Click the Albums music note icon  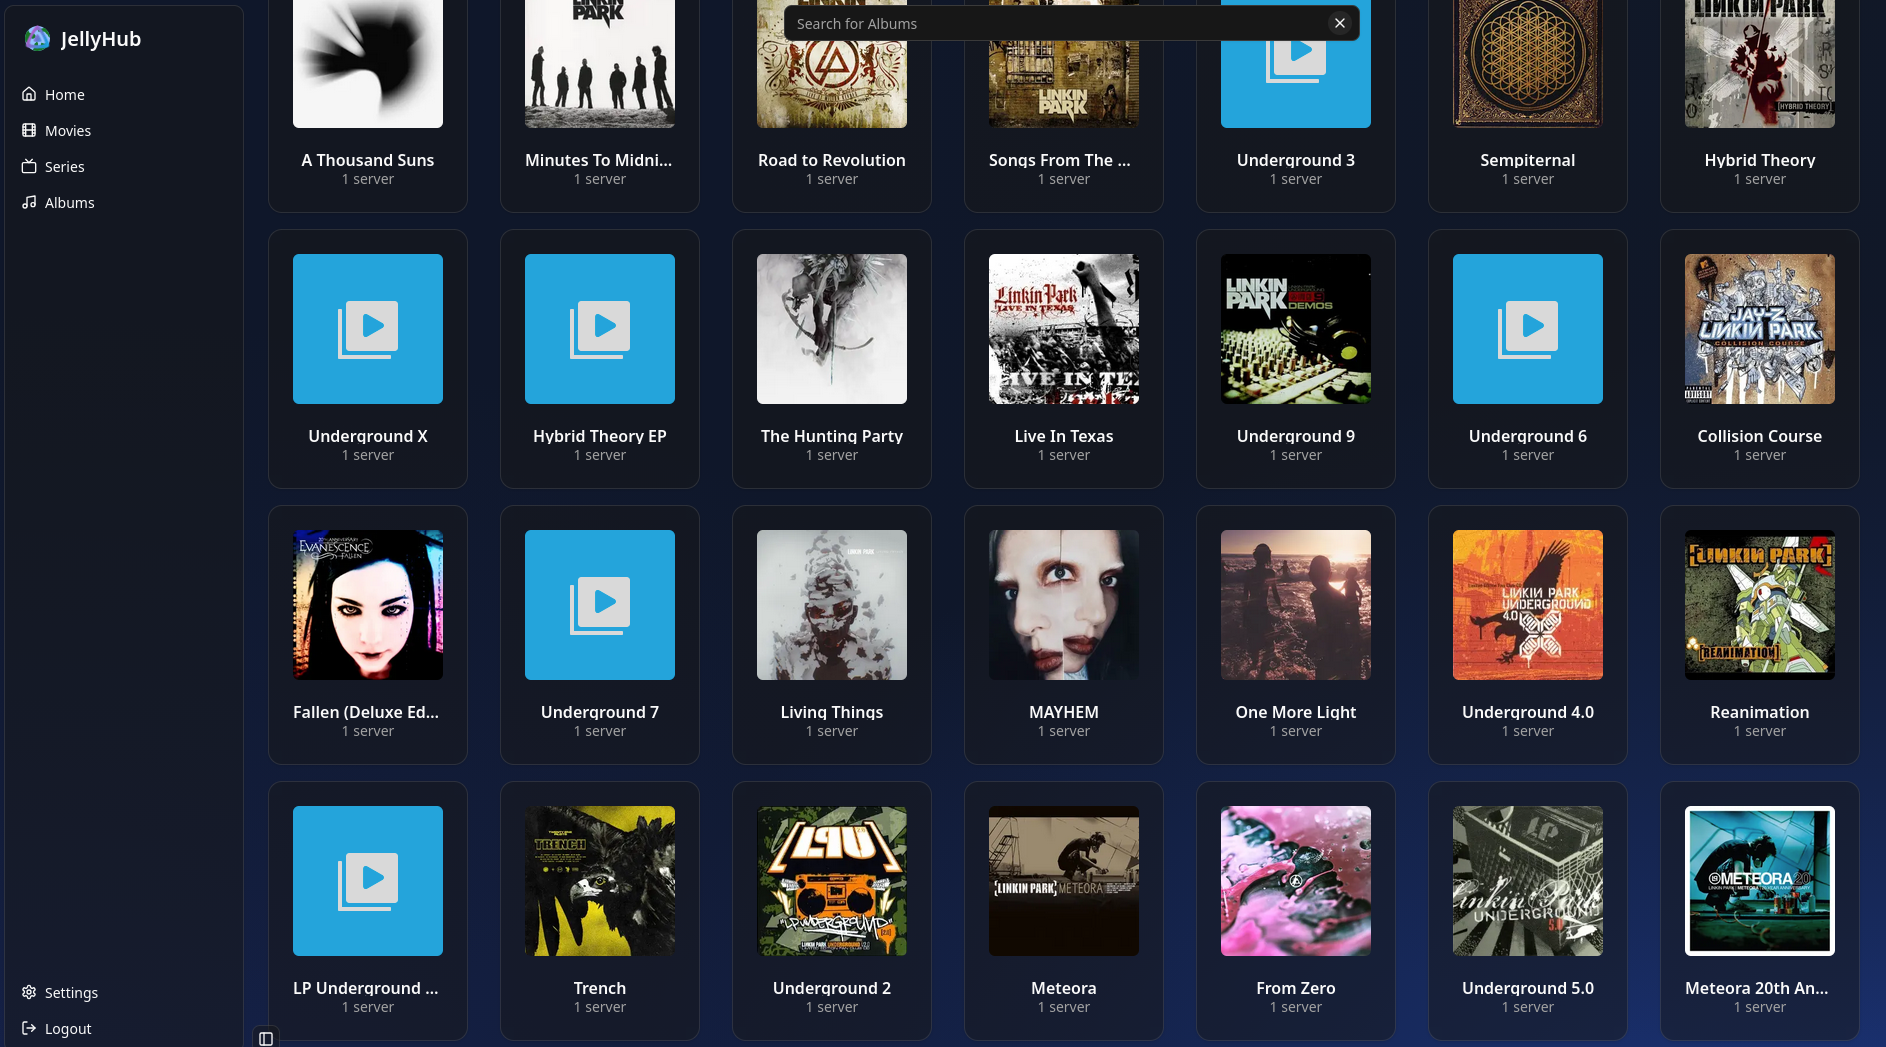point(29,202)
